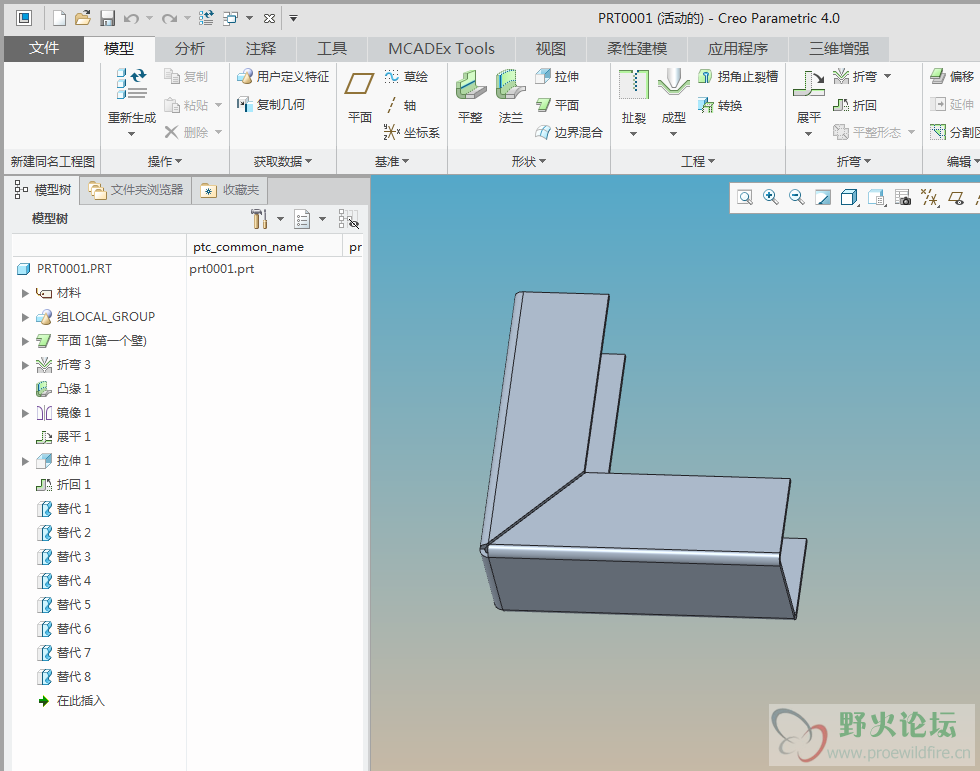Expand the 材料 tree node
This screenshot has width=980, height=771.
coord(25,292)
